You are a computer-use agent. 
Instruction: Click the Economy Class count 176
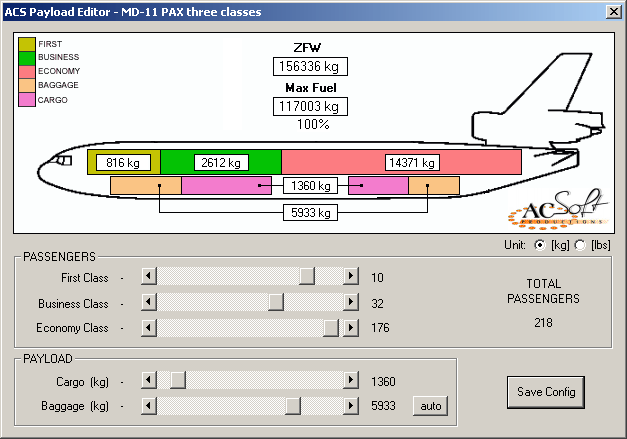coord(380,328)
